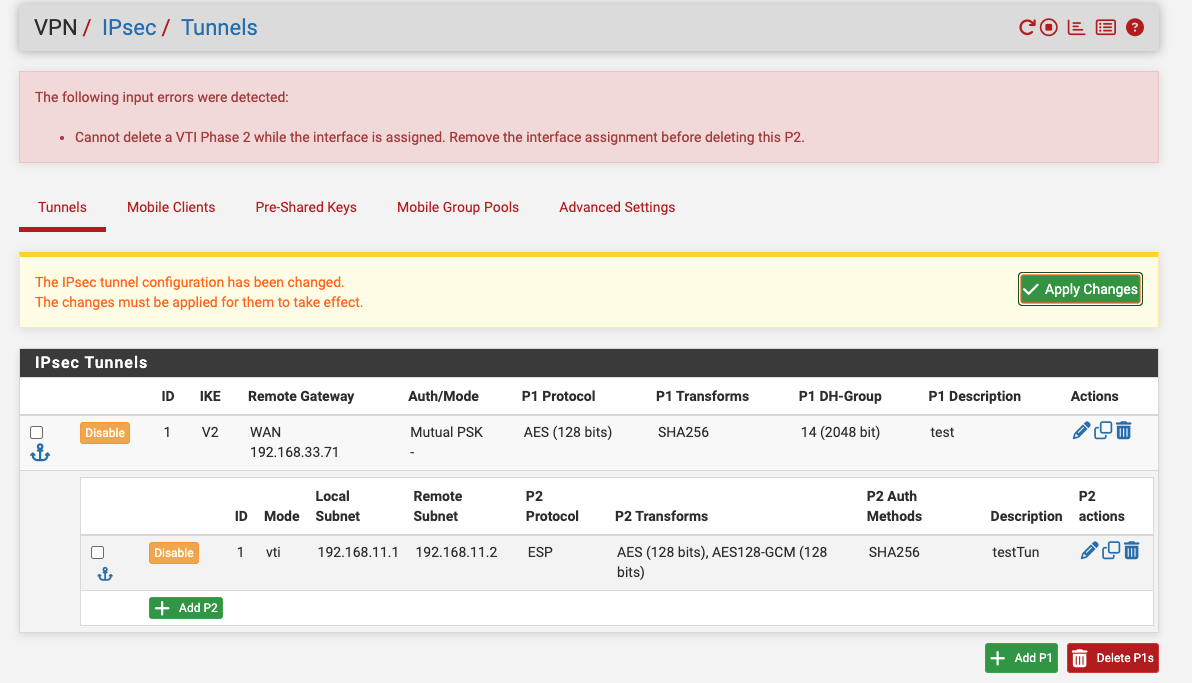This screenshot has width=1192, height=683.
Task: Edit the testTun phase 2 entry
Action: click(x=1089, y=551)
